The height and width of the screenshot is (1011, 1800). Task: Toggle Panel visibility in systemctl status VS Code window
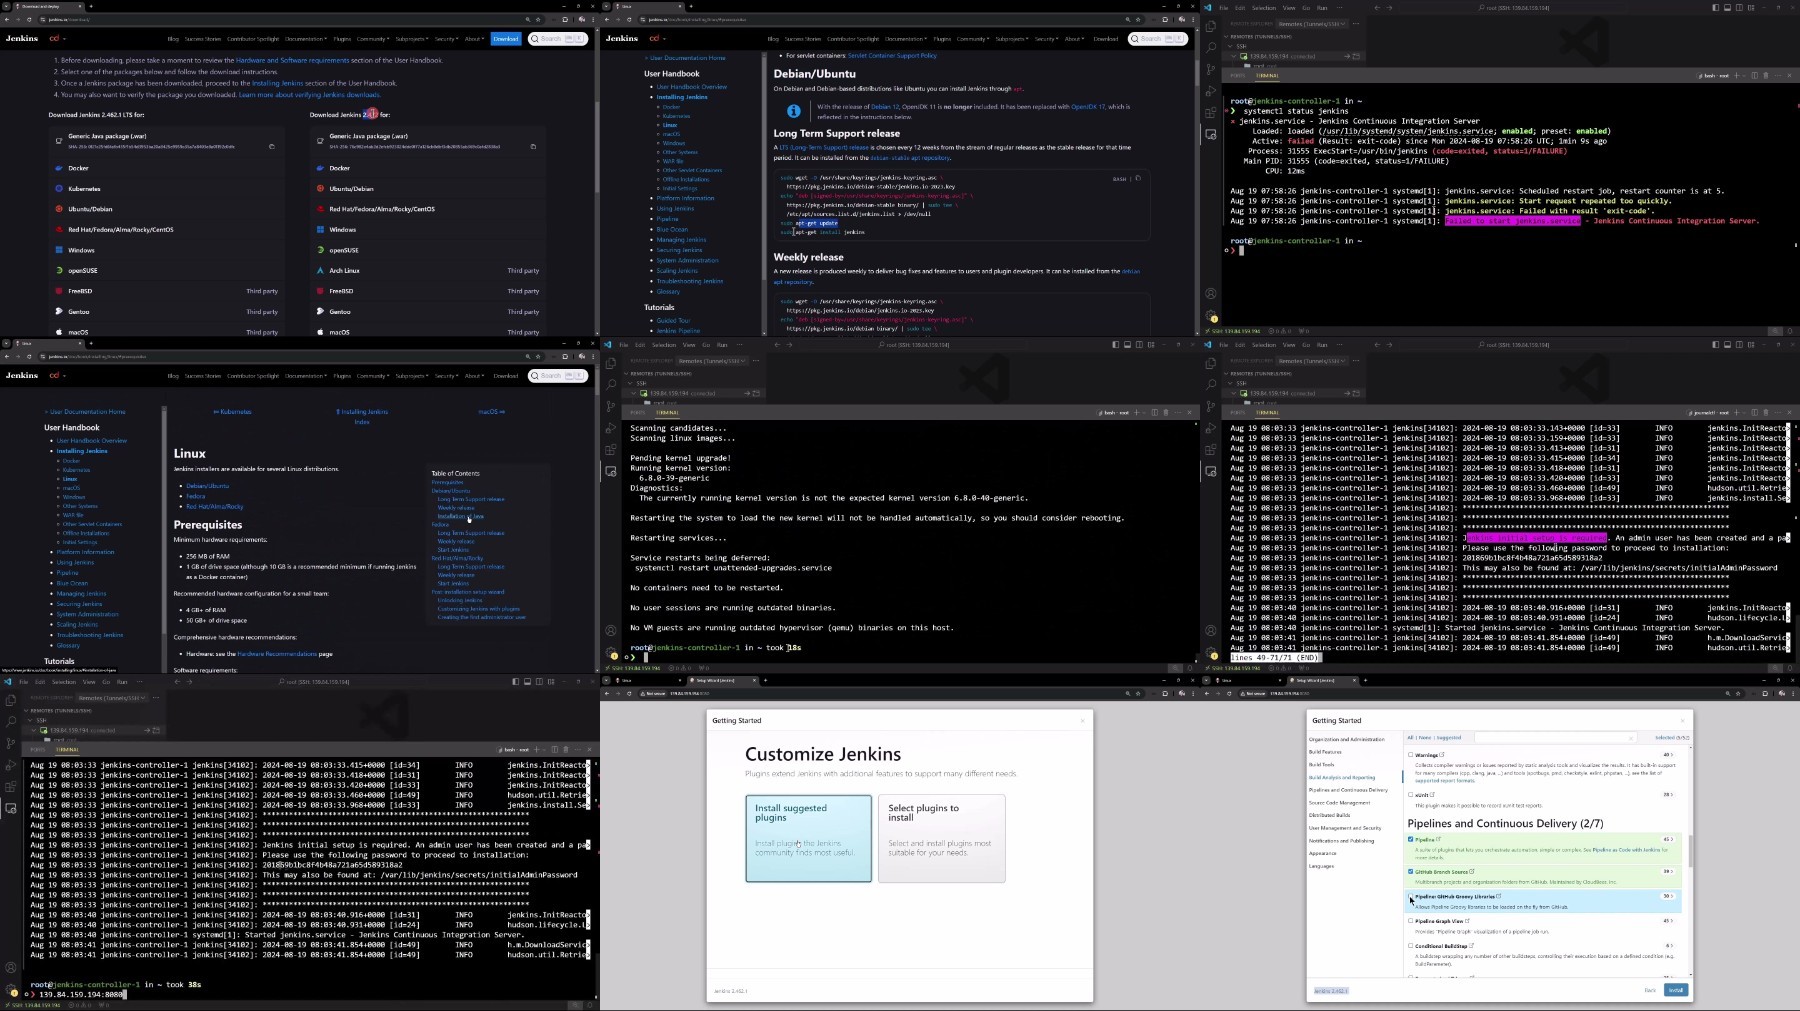[x=1727, y=7]
